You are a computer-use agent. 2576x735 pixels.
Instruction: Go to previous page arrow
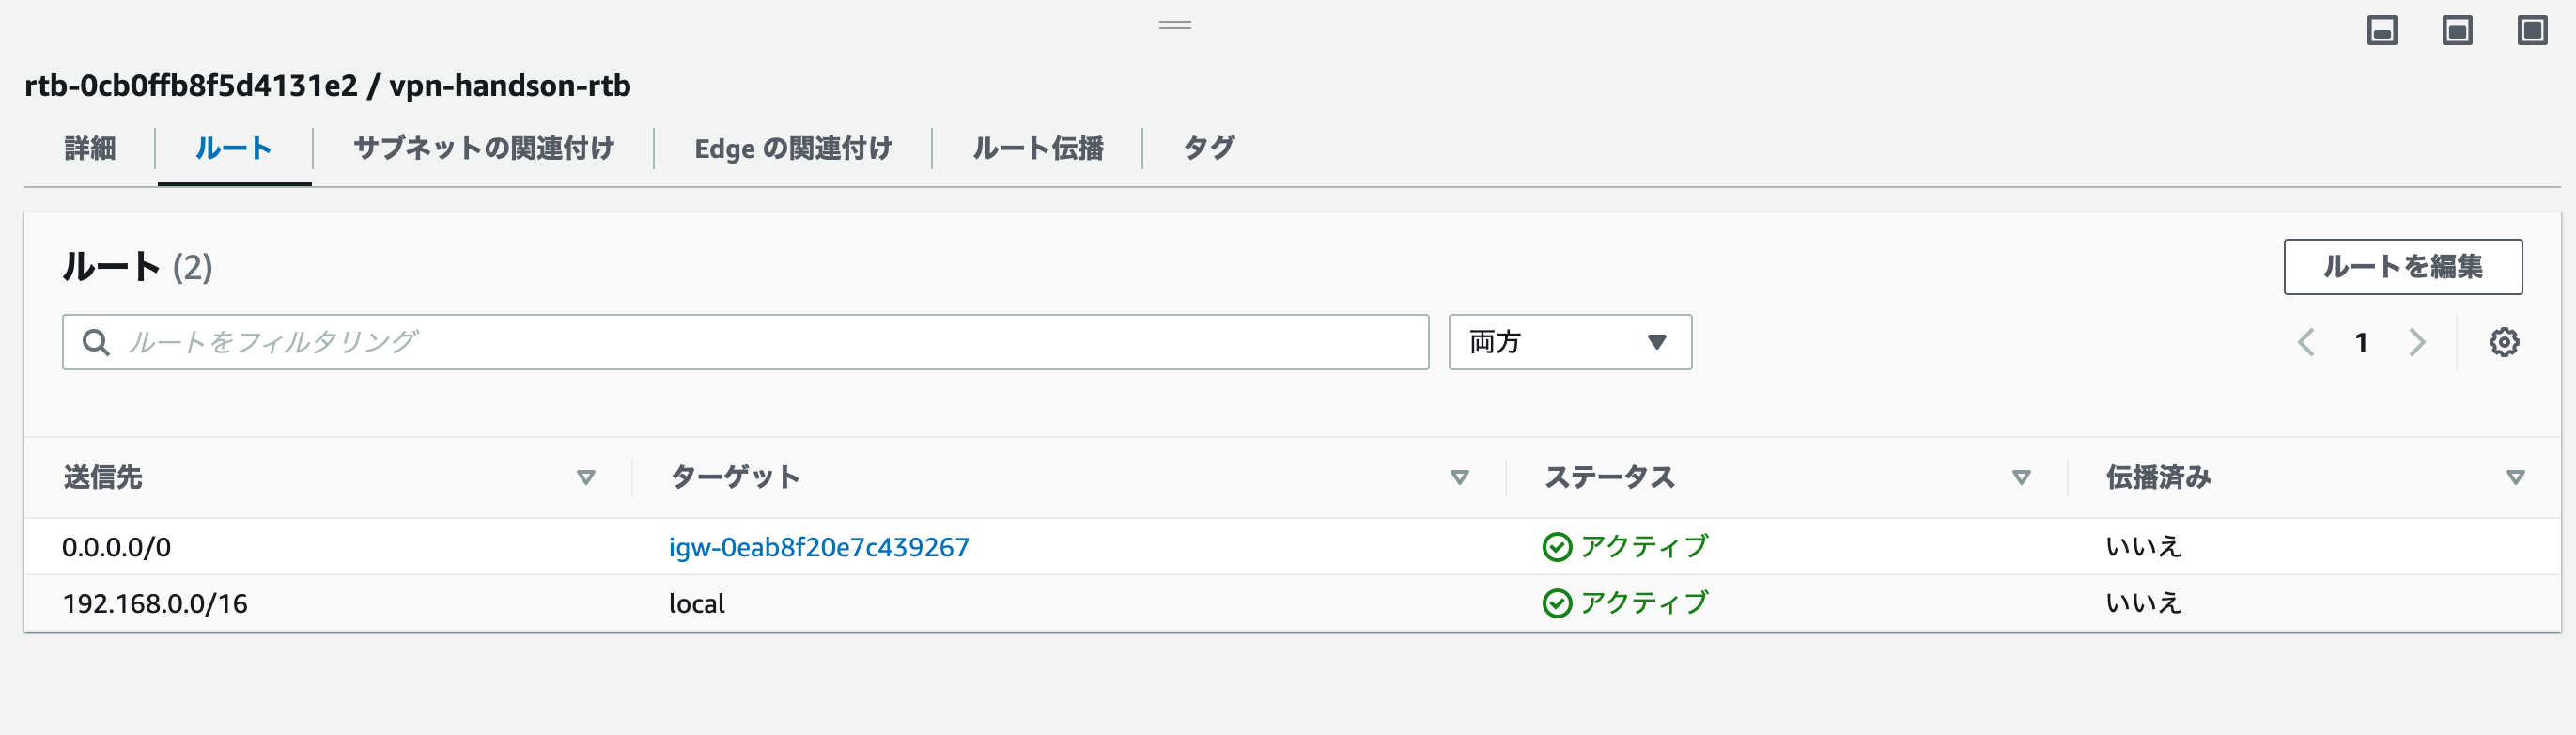pos(2306,342)
